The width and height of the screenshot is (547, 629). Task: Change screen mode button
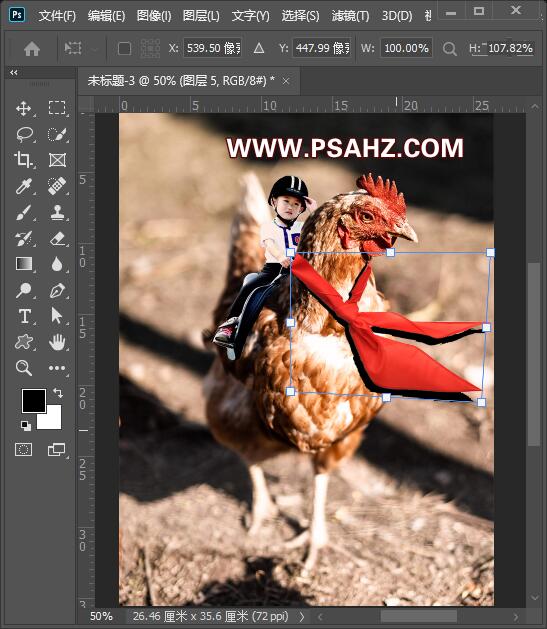[57, 450]
